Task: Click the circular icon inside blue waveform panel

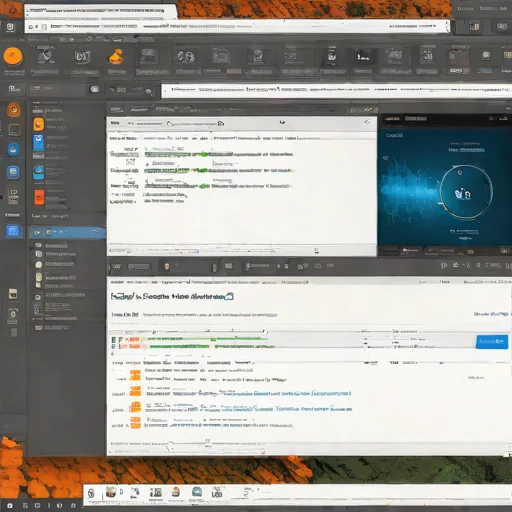Action: tap(466, 192)
